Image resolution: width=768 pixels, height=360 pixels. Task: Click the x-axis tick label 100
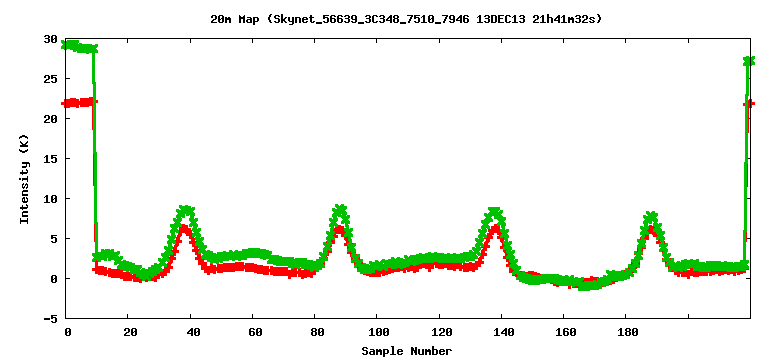(x=377, y=333)
